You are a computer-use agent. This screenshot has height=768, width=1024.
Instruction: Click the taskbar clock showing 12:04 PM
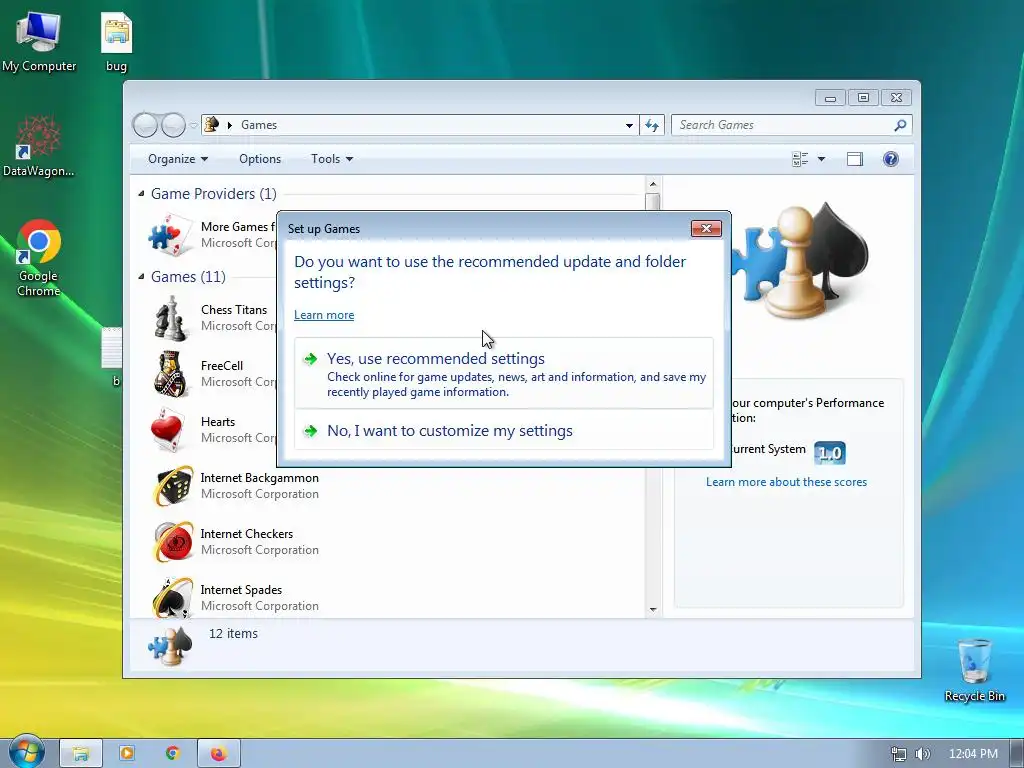tap(973, 754)
